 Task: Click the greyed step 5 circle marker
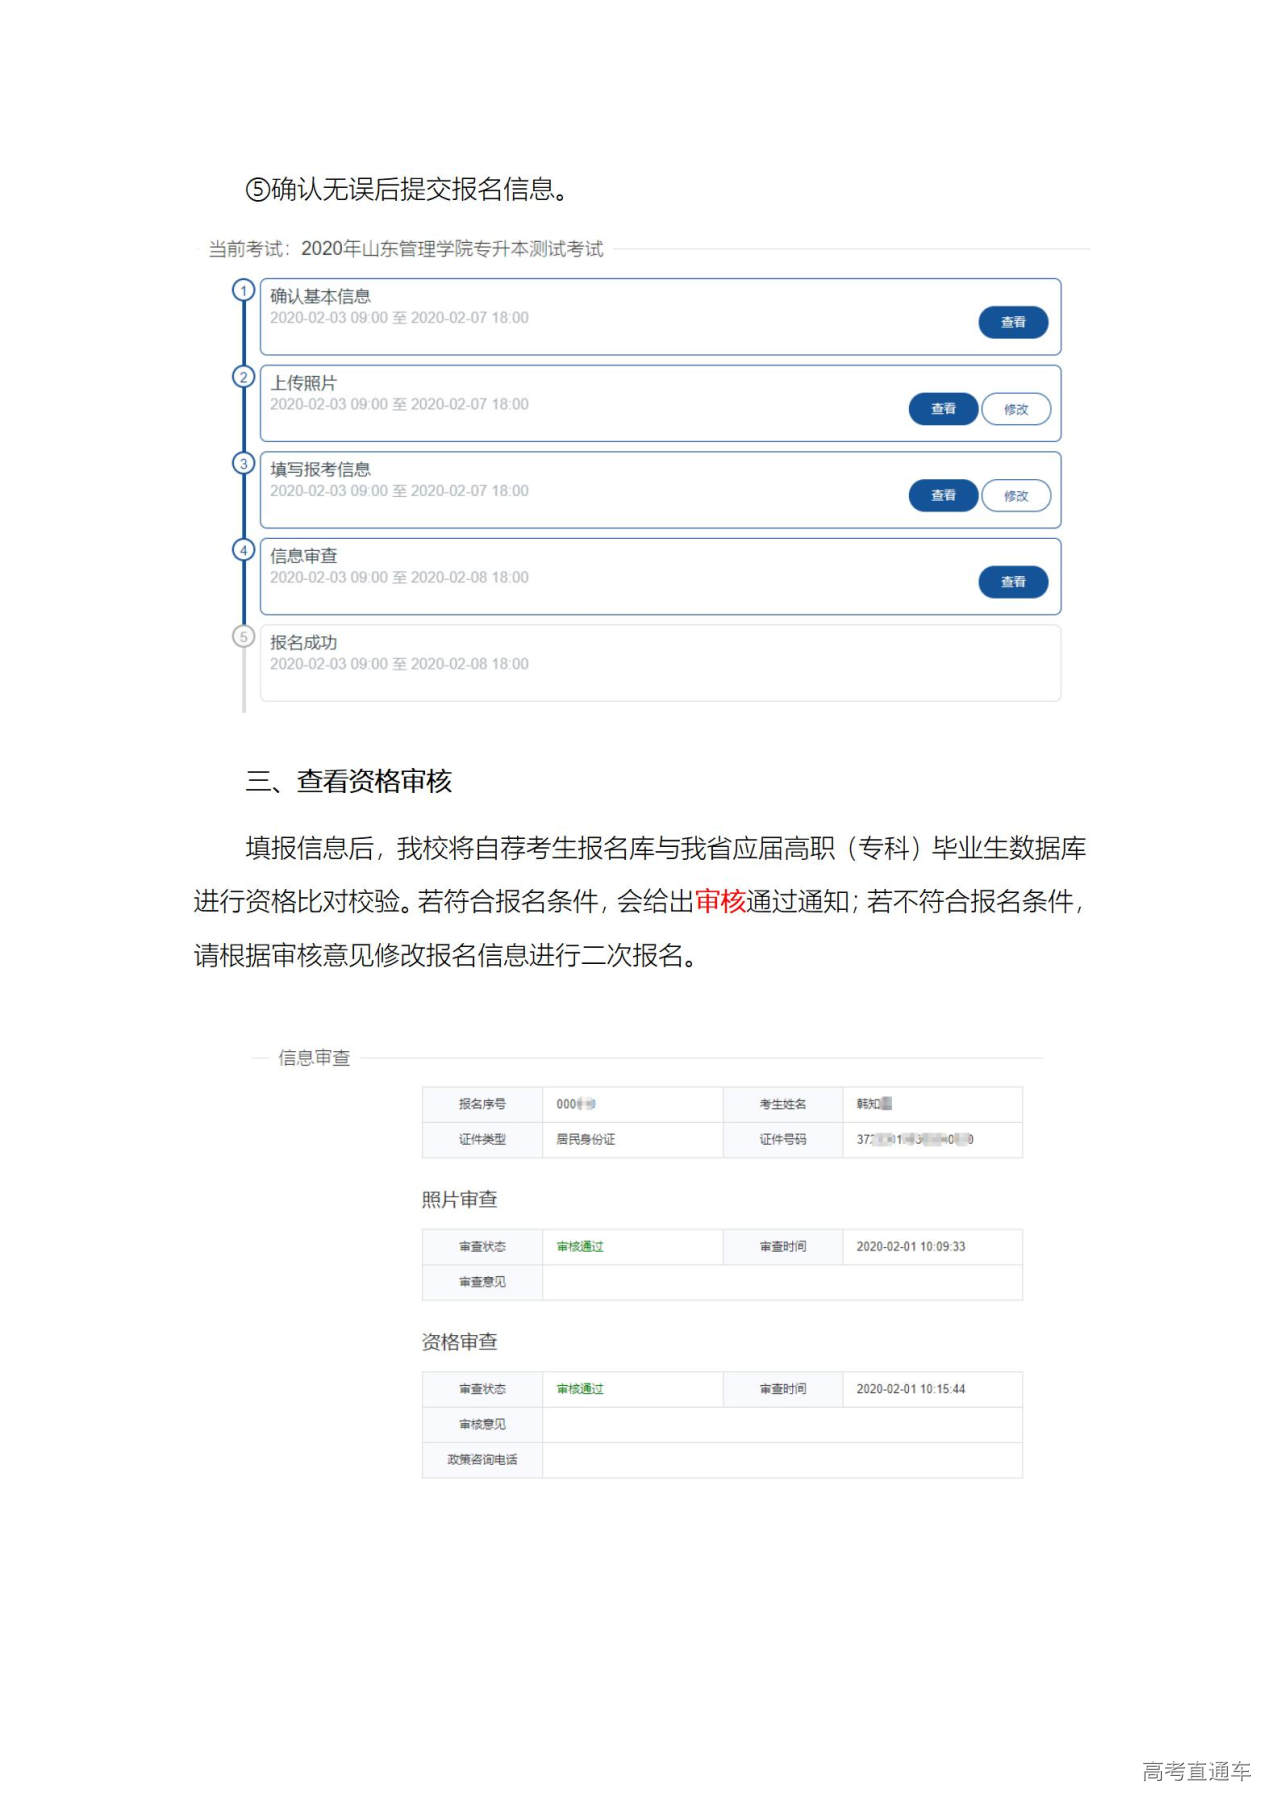pyautogui.click(x=243, y=636)
